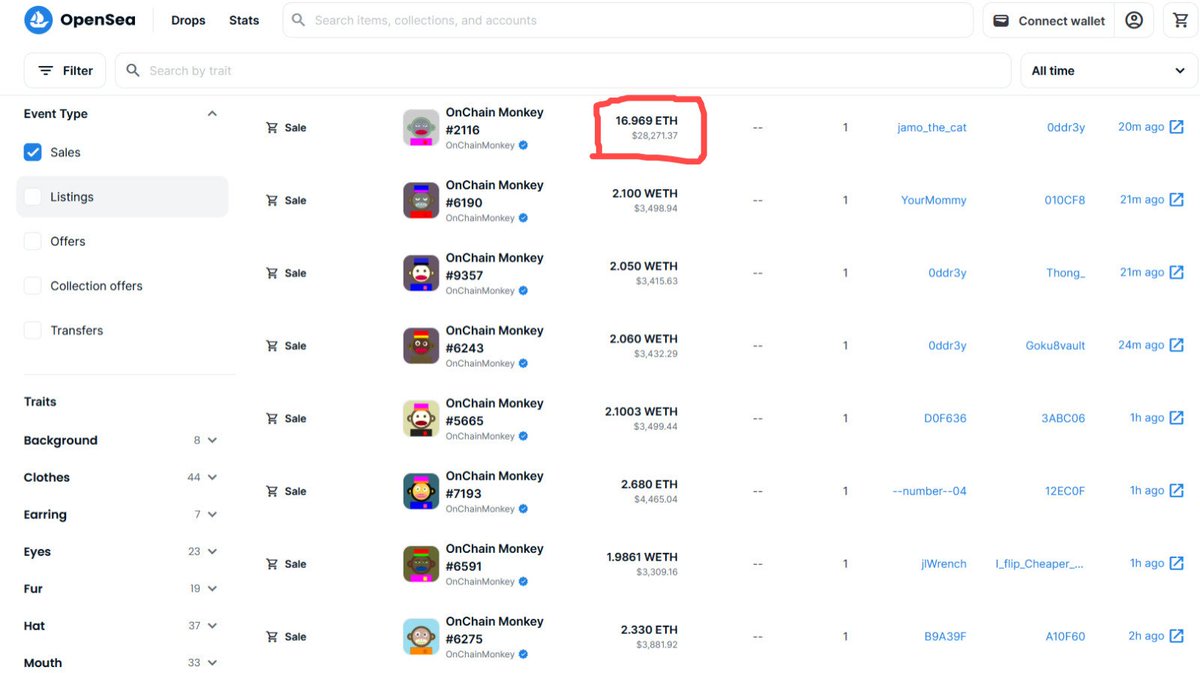Open the OnChain Monkey #6243 title
Image resolution: width=1200 pixels, height=673 pixels.
point(495,339)
